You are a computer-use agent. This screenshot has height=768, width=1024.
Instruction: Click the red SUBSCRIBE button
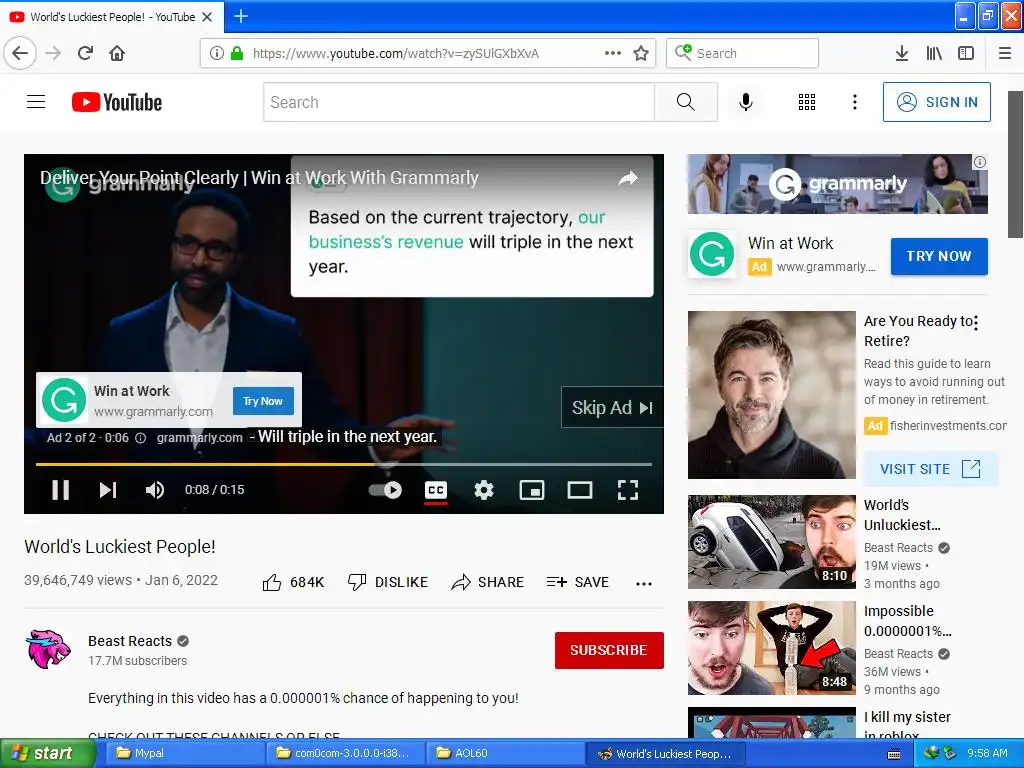tap(609, 650)
